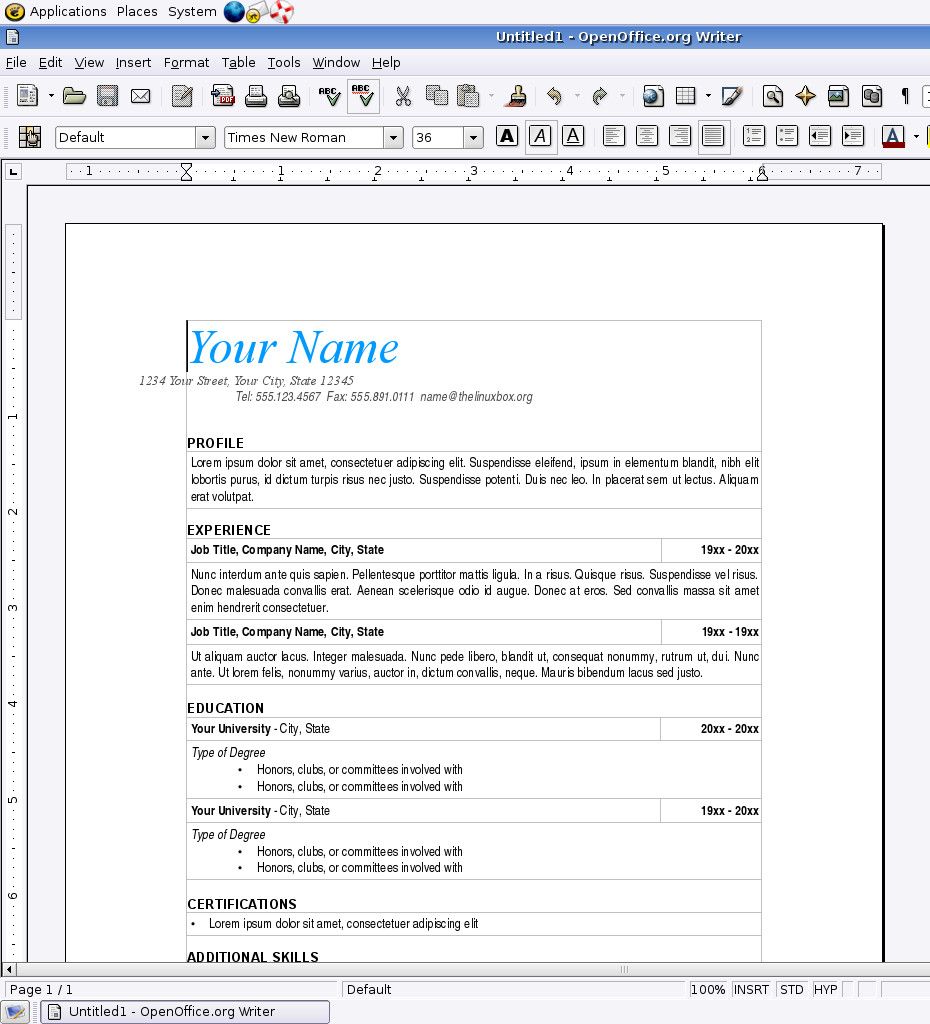Open the Insert menu
The image size is (930, 1024).
coord(133,63)
